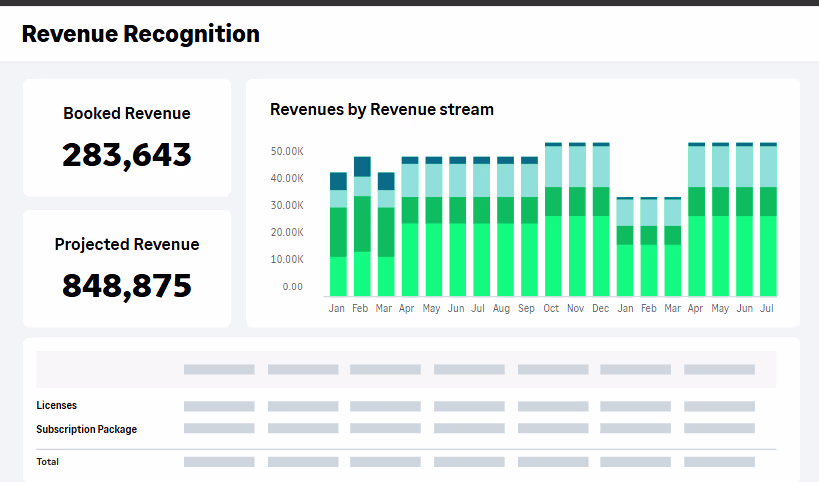Click the 0.00 y-axis label
Screen dimensions: 819x482
293,287
